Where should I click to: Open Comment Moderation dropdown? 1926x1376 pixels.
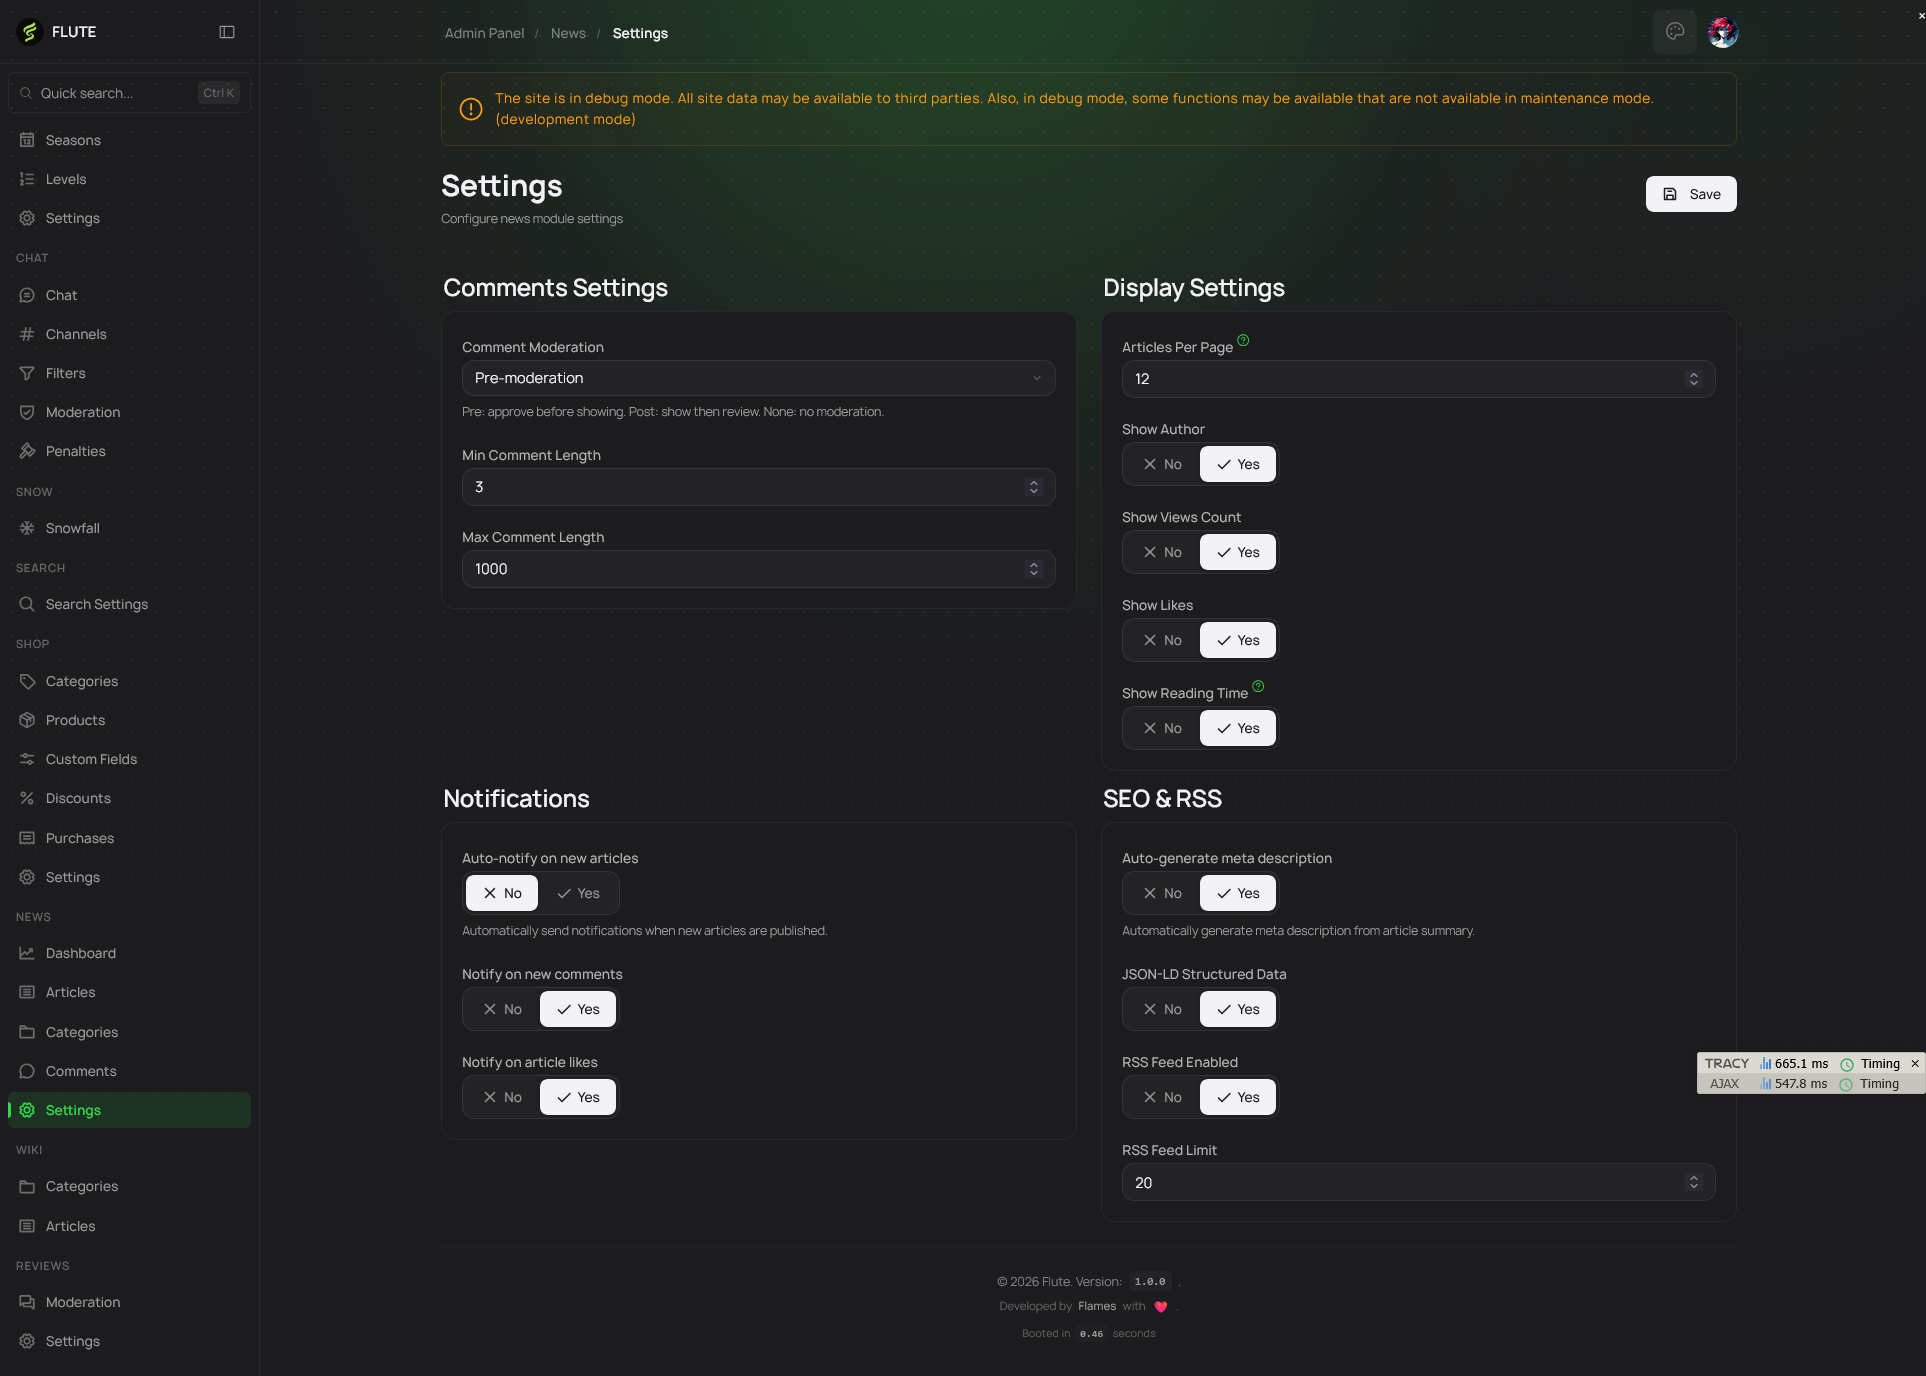click(758, 378)
